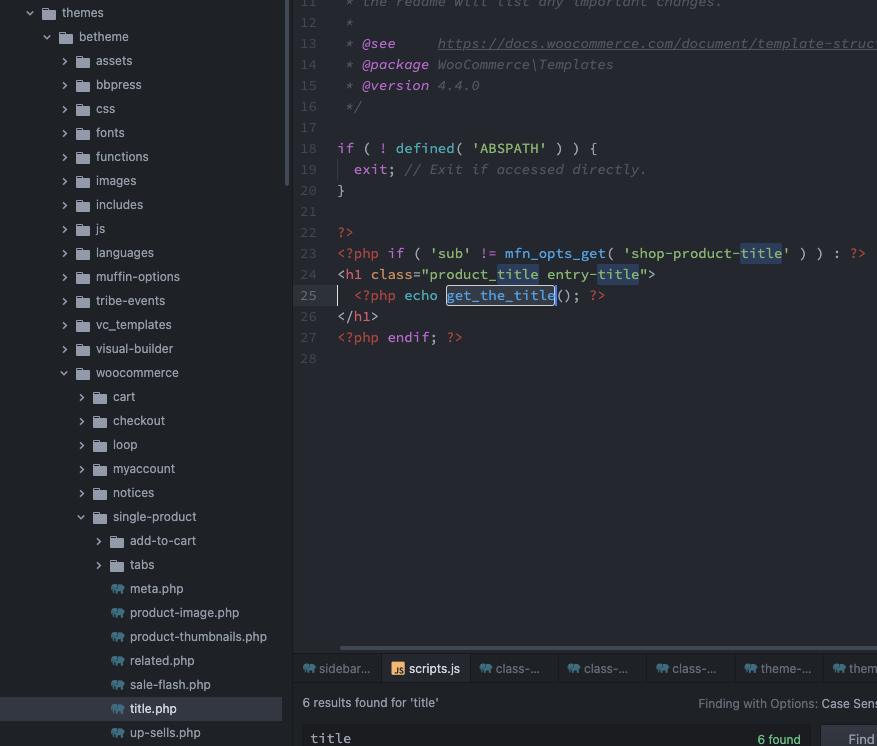This screenshot has width=877, height=746.
Task: Click the themes folder icon
Action: point(49,13)
